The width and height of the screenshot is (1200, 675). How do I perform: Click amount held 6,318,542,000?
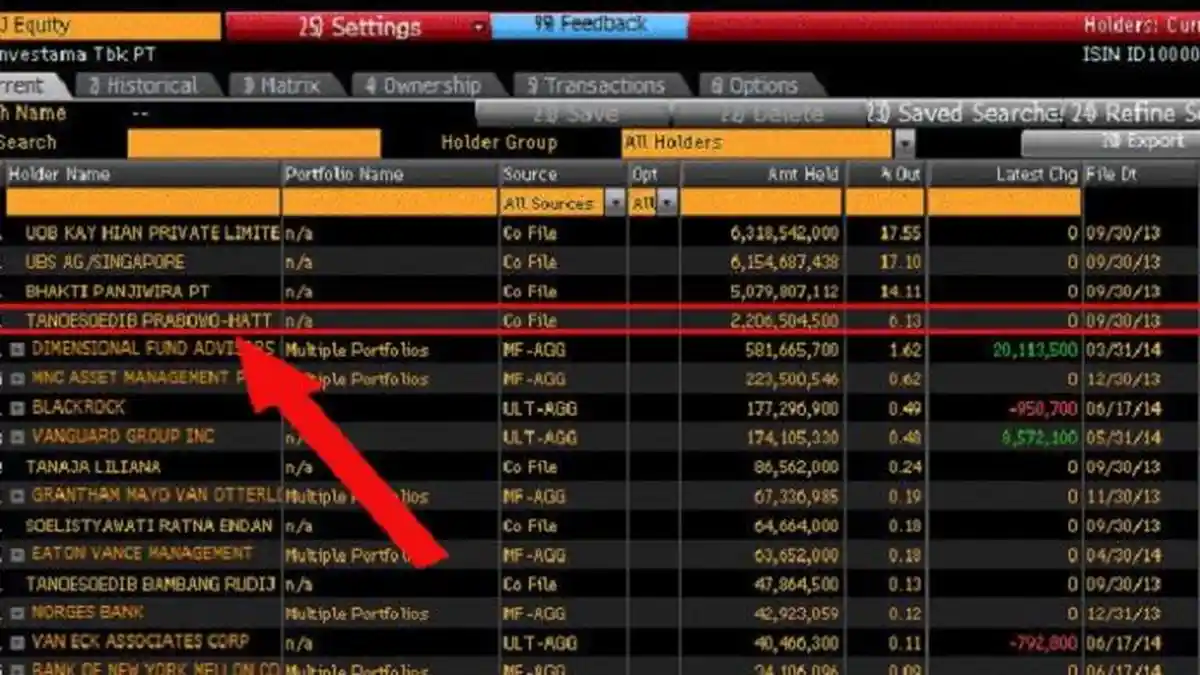785,233
